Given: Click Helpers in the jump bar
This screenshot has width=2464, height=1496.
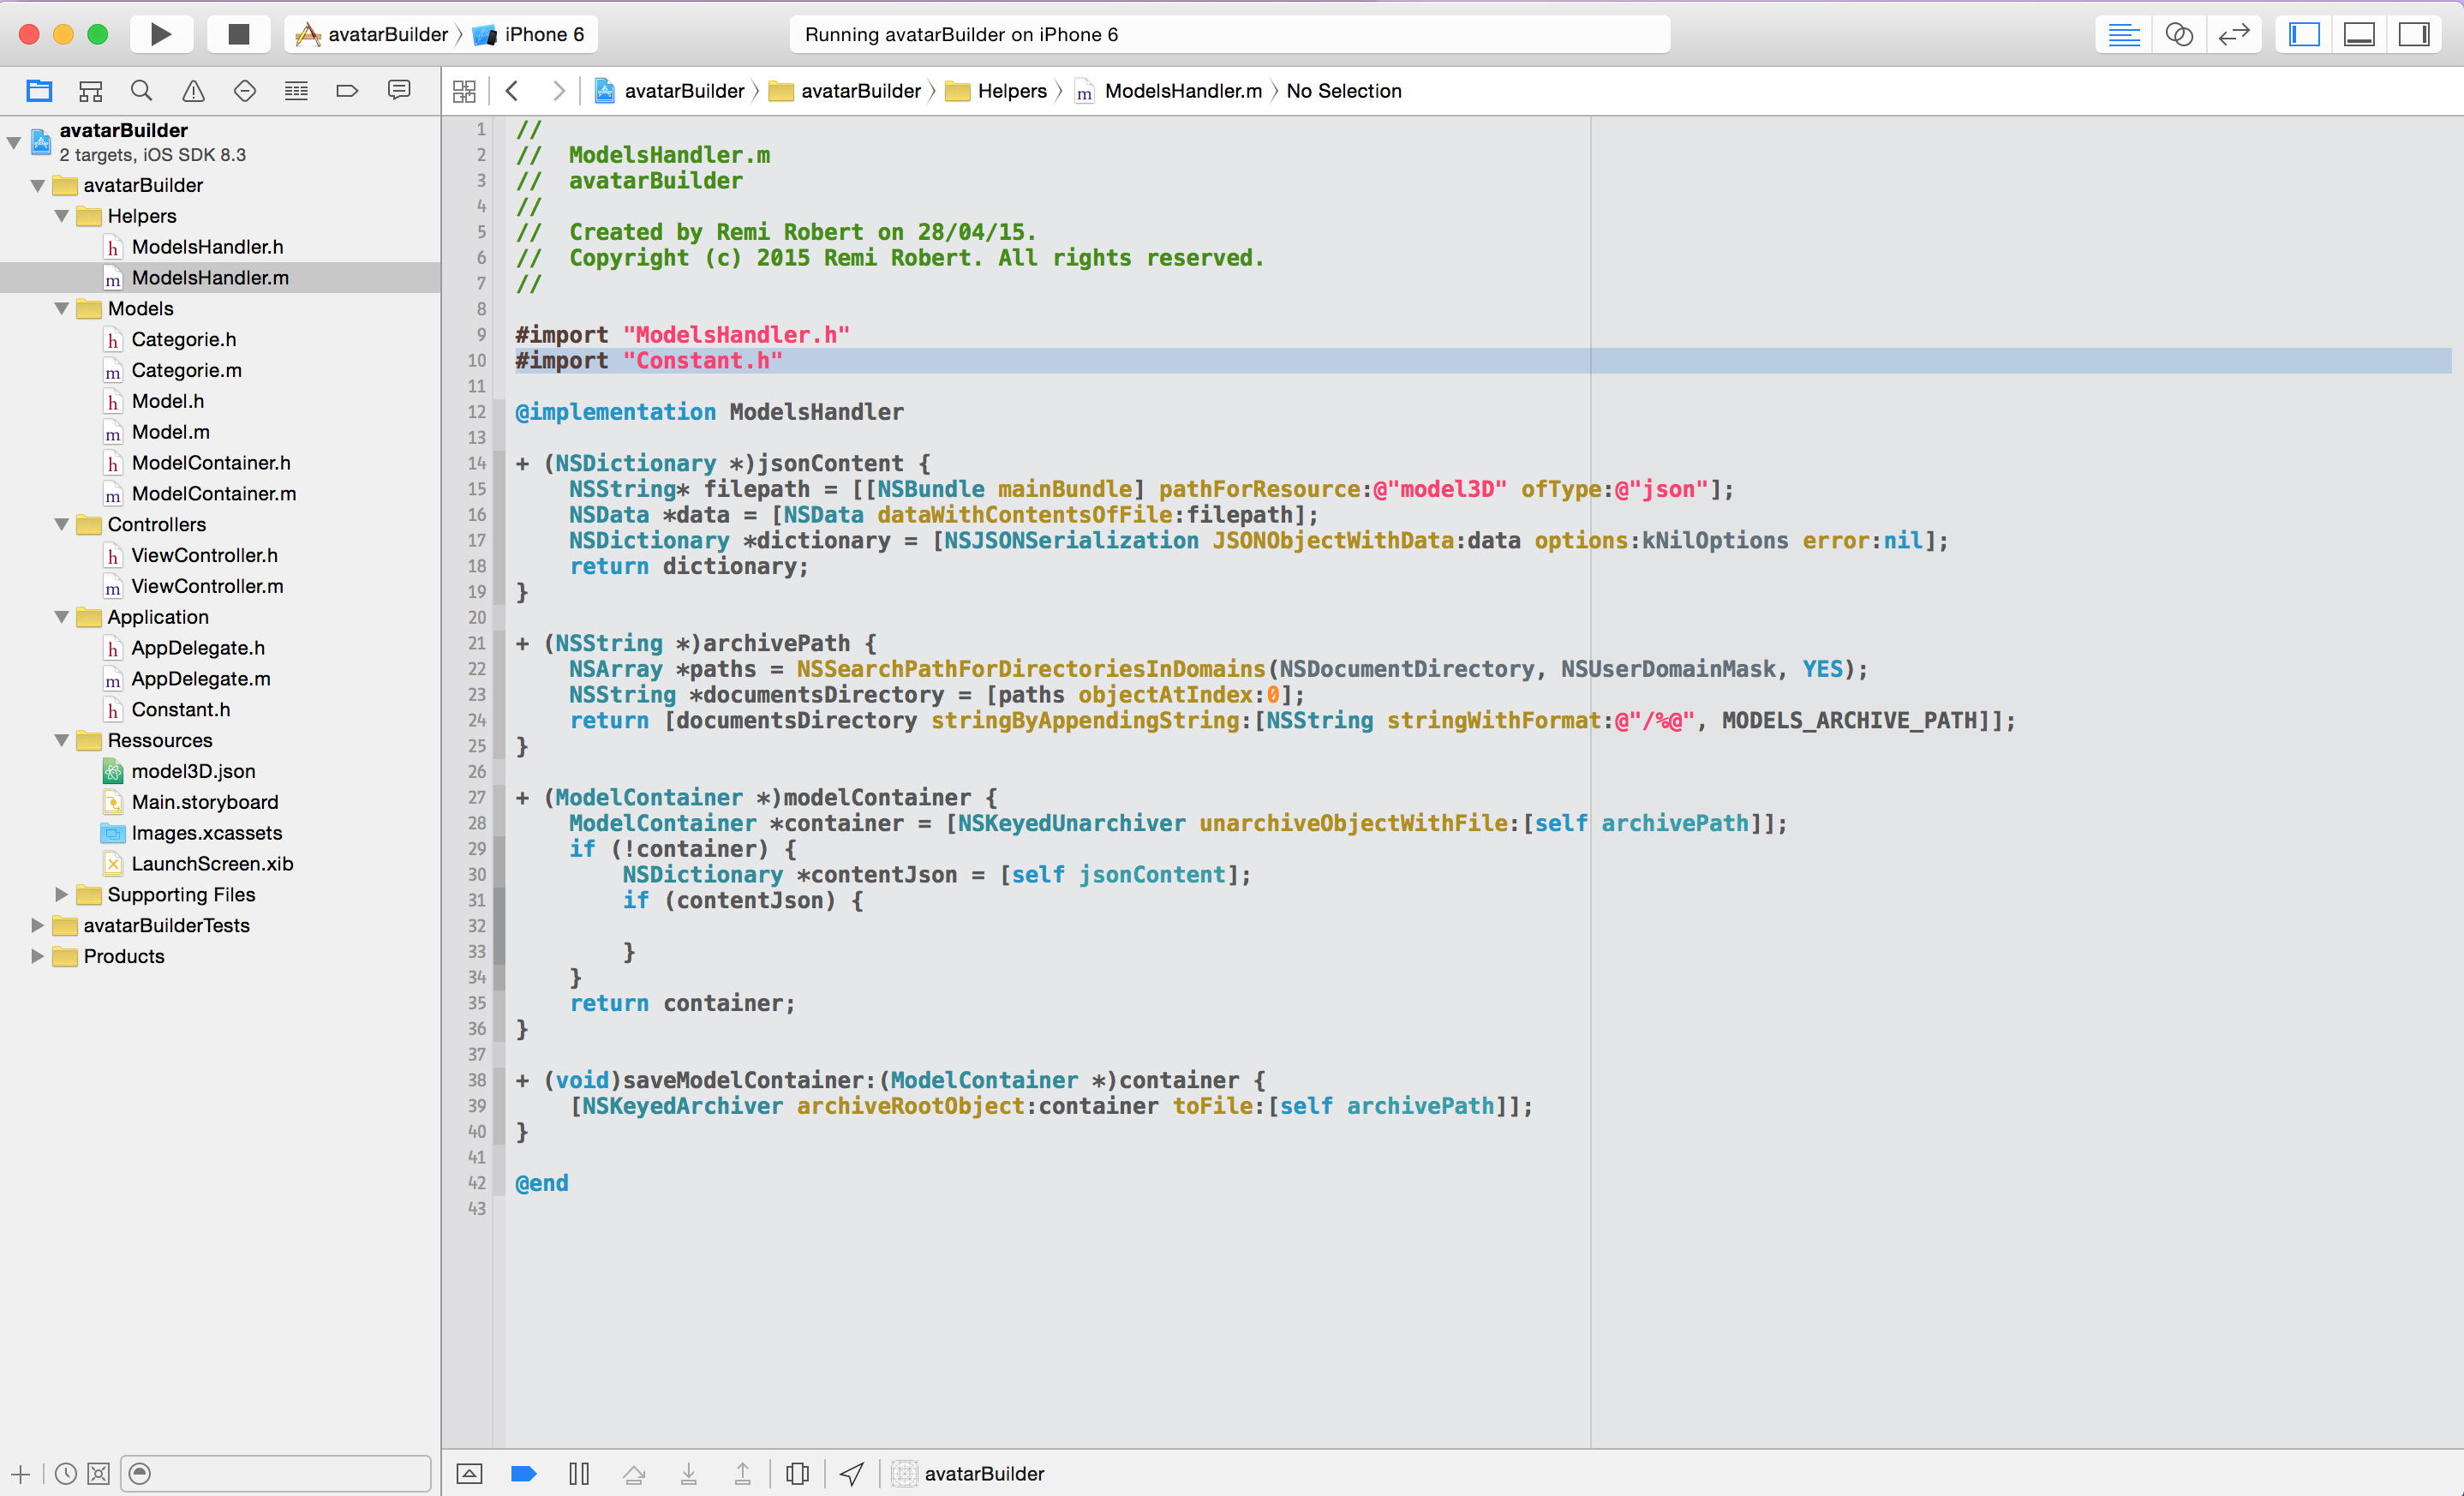Looking at the screenshot, I should [x=1011, y=91].
